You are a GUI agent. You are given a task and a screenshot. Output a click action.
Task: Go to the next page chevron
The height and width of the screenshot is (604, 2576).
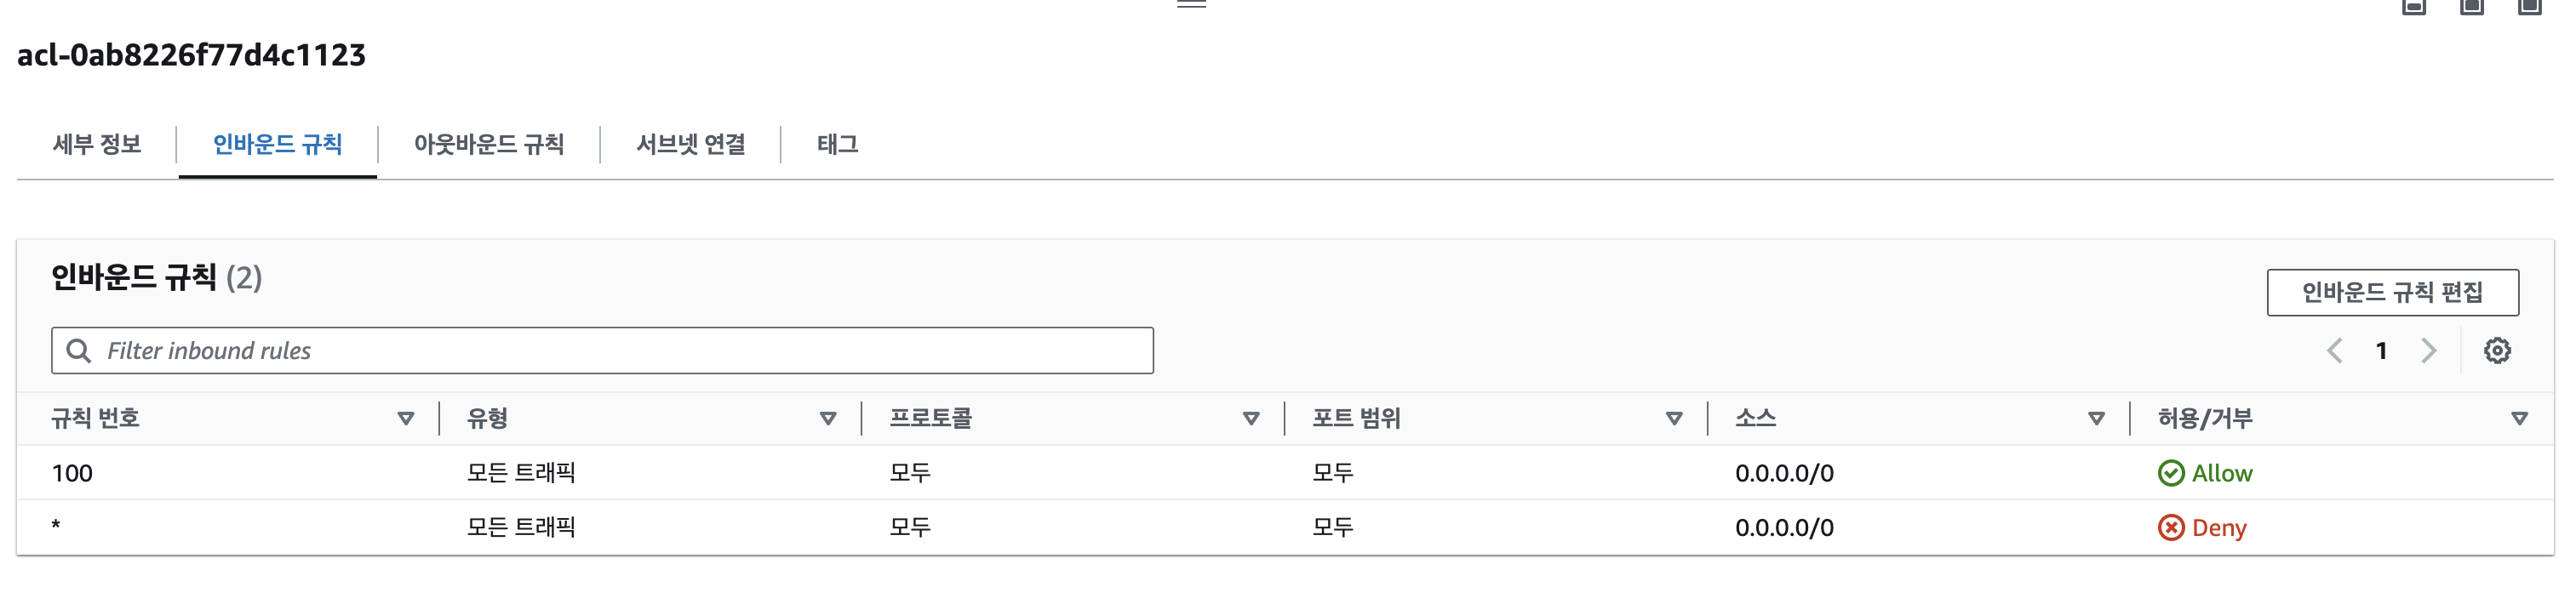[x=2429, y=351]
